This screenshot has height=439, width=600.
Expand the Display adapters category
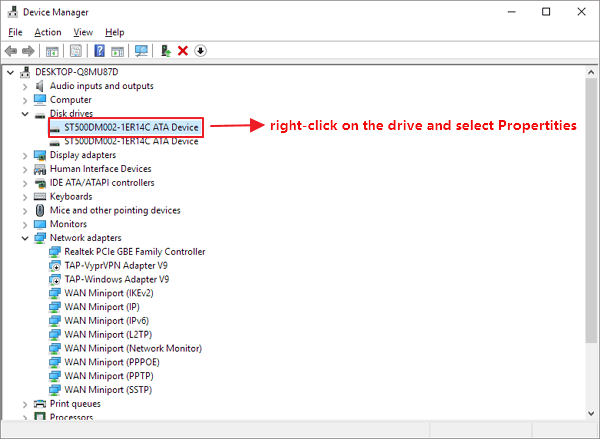click(25, 155)
